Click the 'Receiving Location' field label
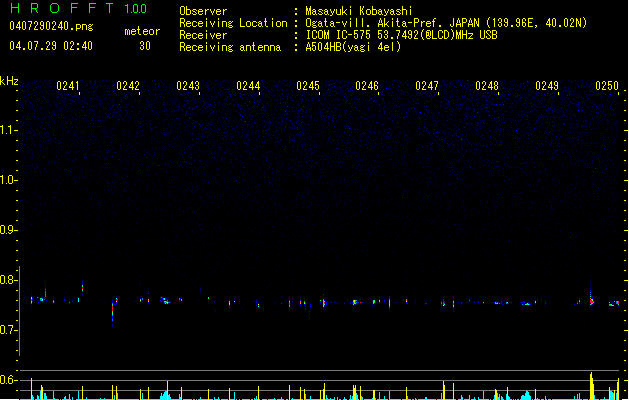The height and width of the screenshot is (400, 629). (233, 23)
